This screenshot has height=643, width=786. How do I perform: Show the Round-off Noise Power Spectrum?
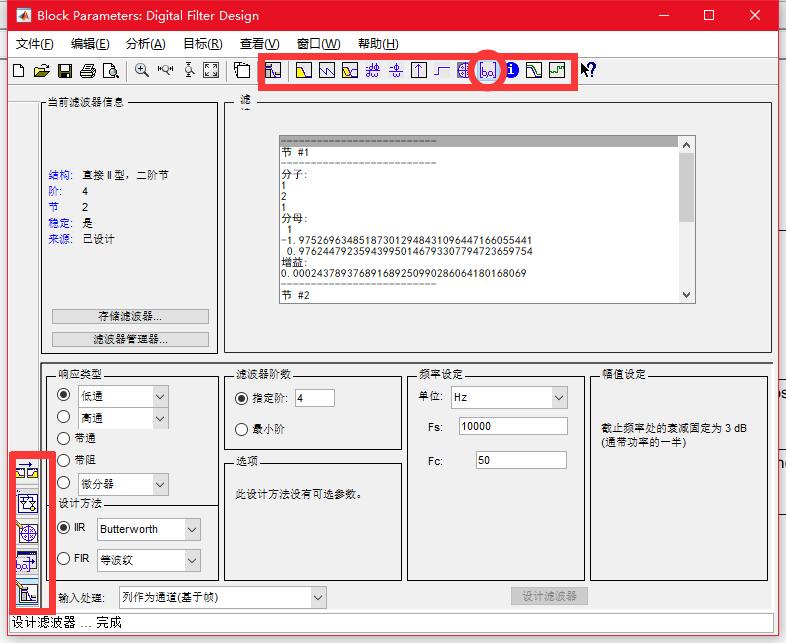[557, 70]
